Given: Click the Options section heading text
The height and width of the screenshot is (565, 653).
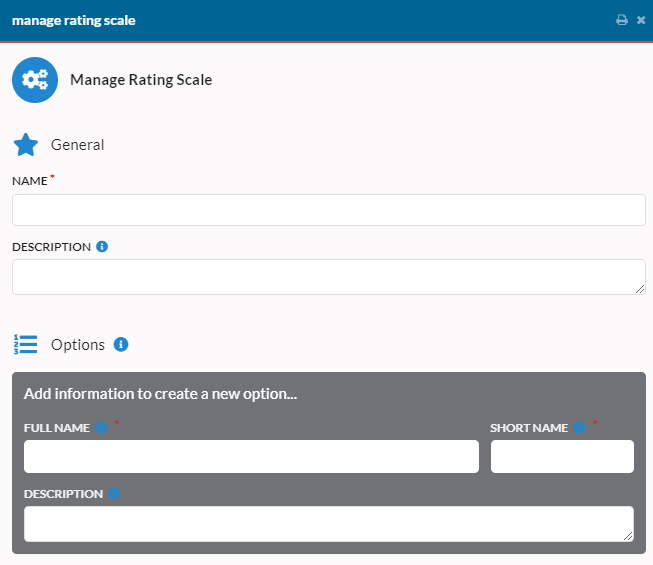Looking at the screenshot, I should tap(78, 345).
